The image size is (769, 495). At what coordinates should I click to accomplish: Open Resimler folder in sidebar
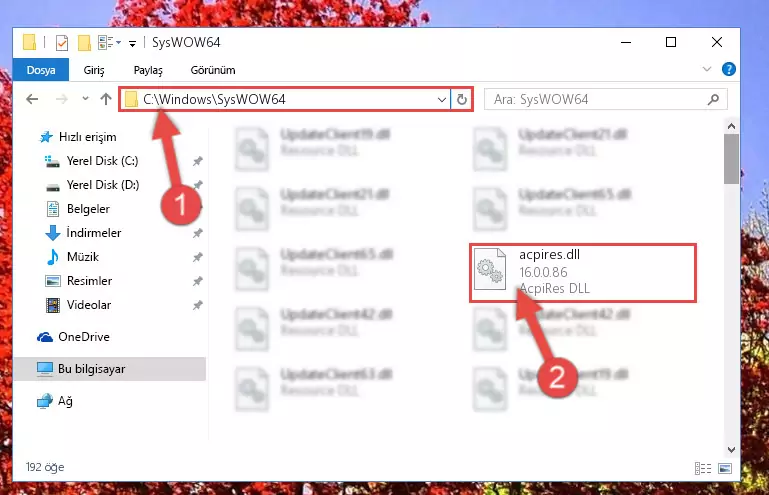(78, 281)
